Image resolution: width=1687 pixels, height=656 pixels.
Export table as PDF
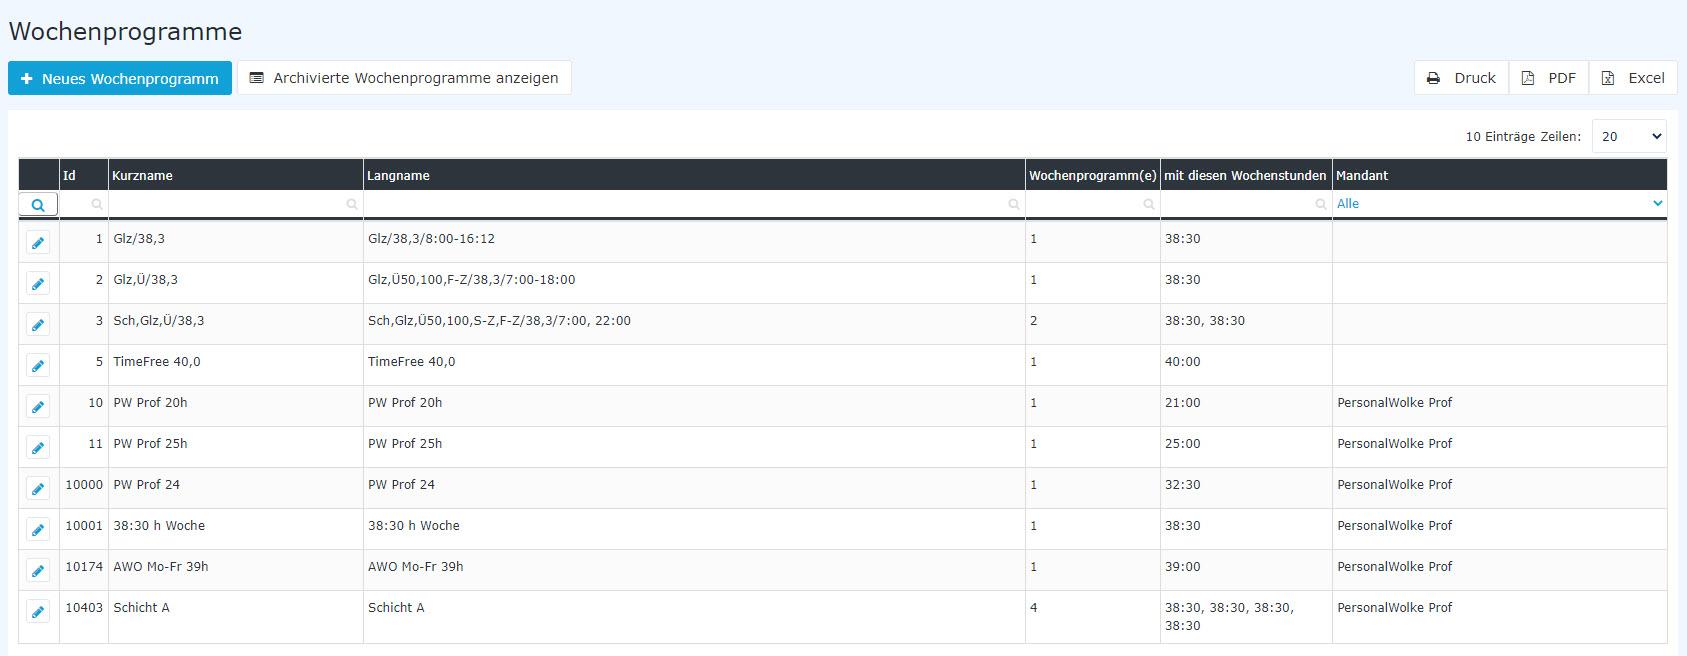click(1549, 78)
